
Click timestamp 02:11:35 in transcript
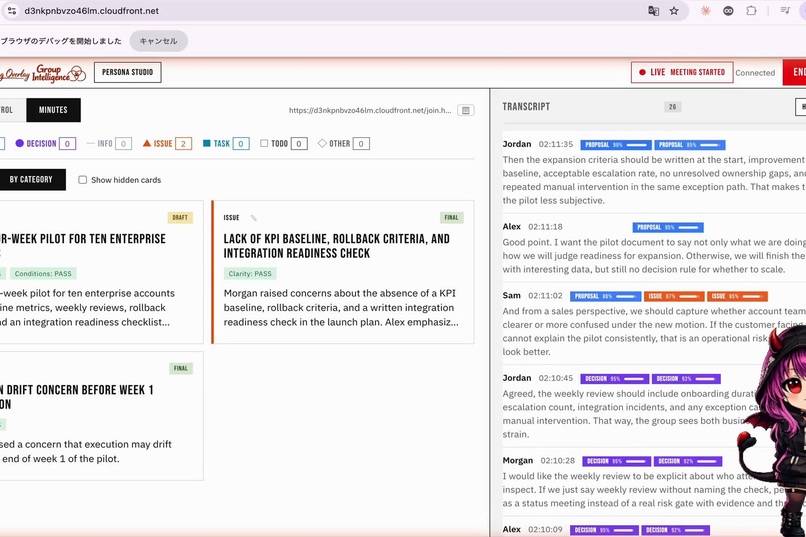point(556,144)
